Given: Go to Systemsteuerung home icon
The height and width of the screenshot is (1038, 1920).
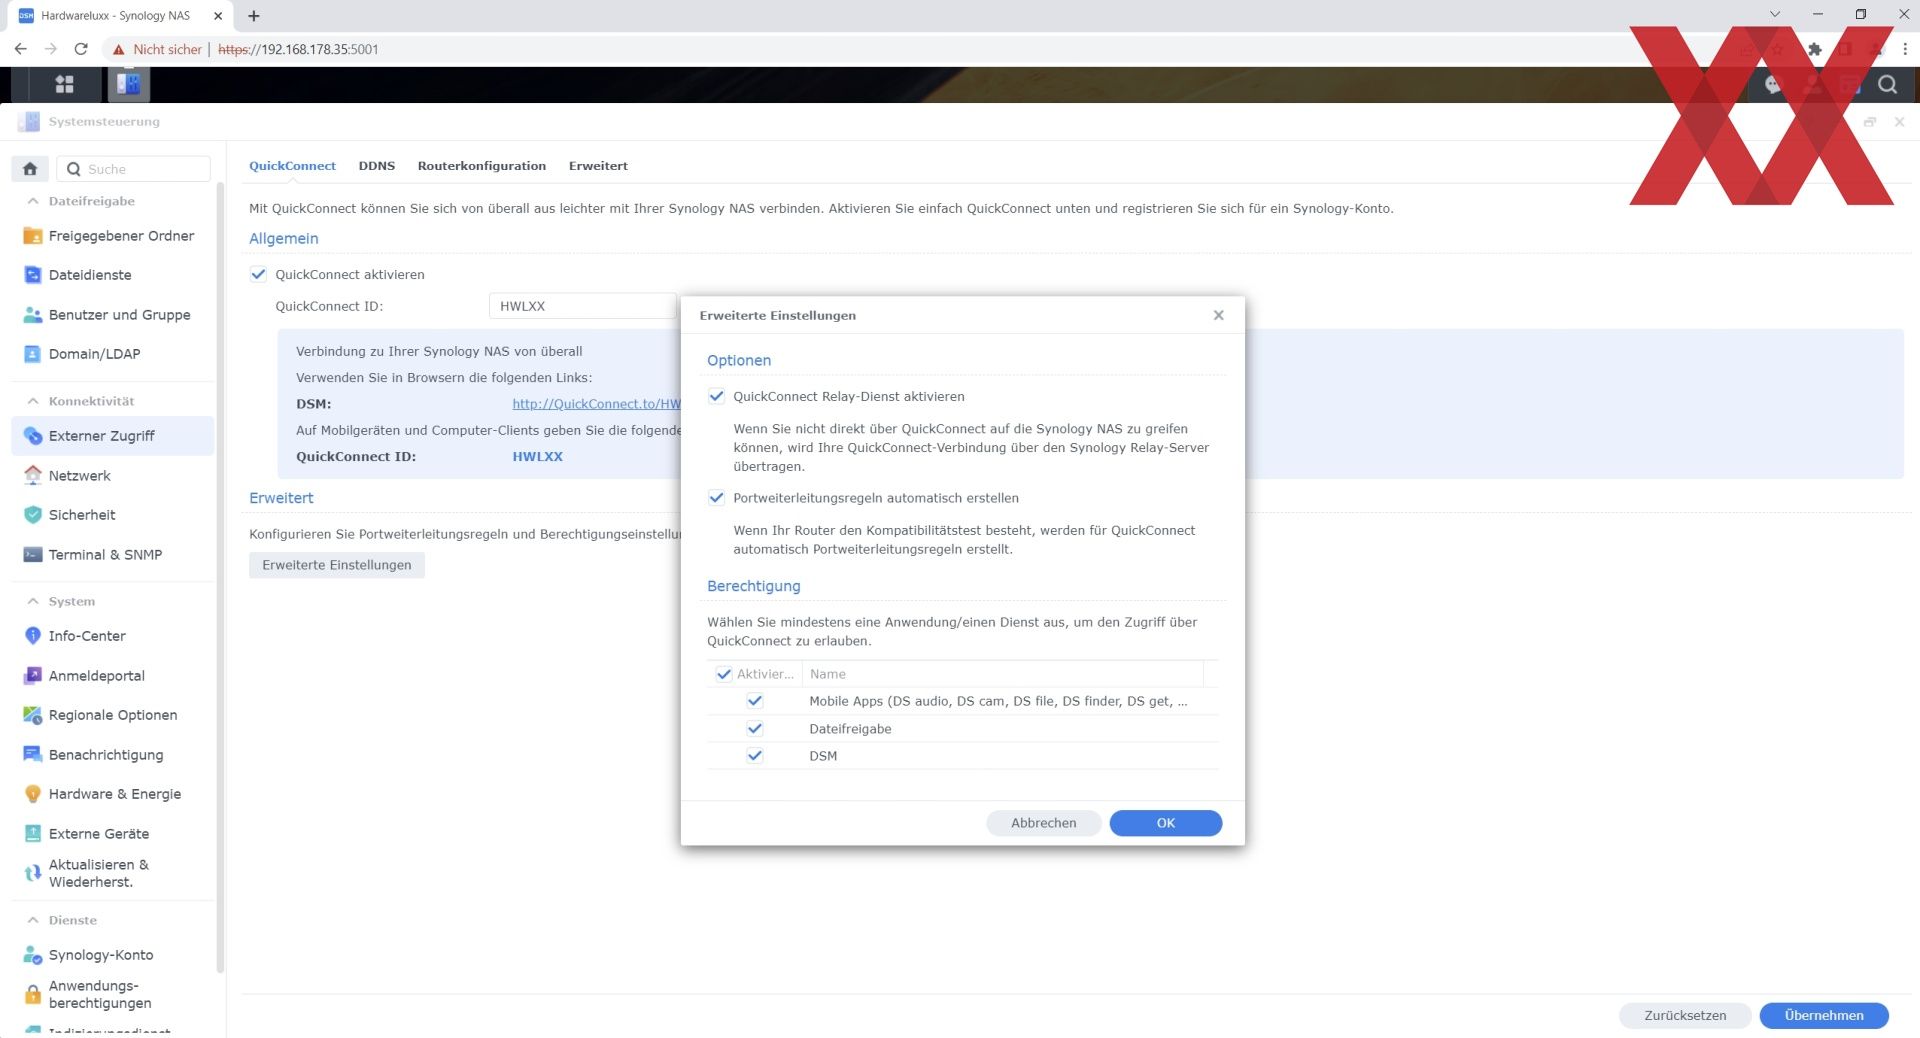Looking at the screenshot, I should tap(30, 169).
